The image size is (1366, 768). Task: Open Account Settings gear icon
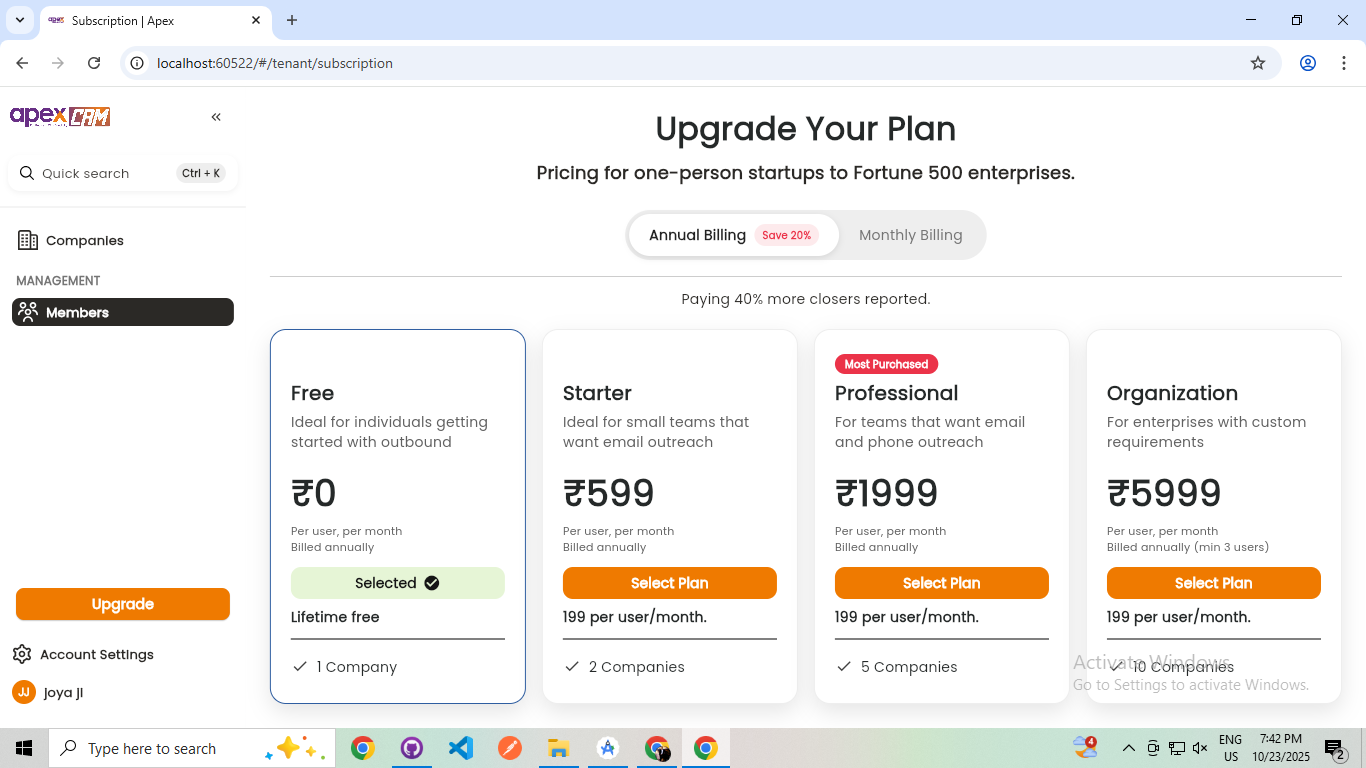[22, 654]
